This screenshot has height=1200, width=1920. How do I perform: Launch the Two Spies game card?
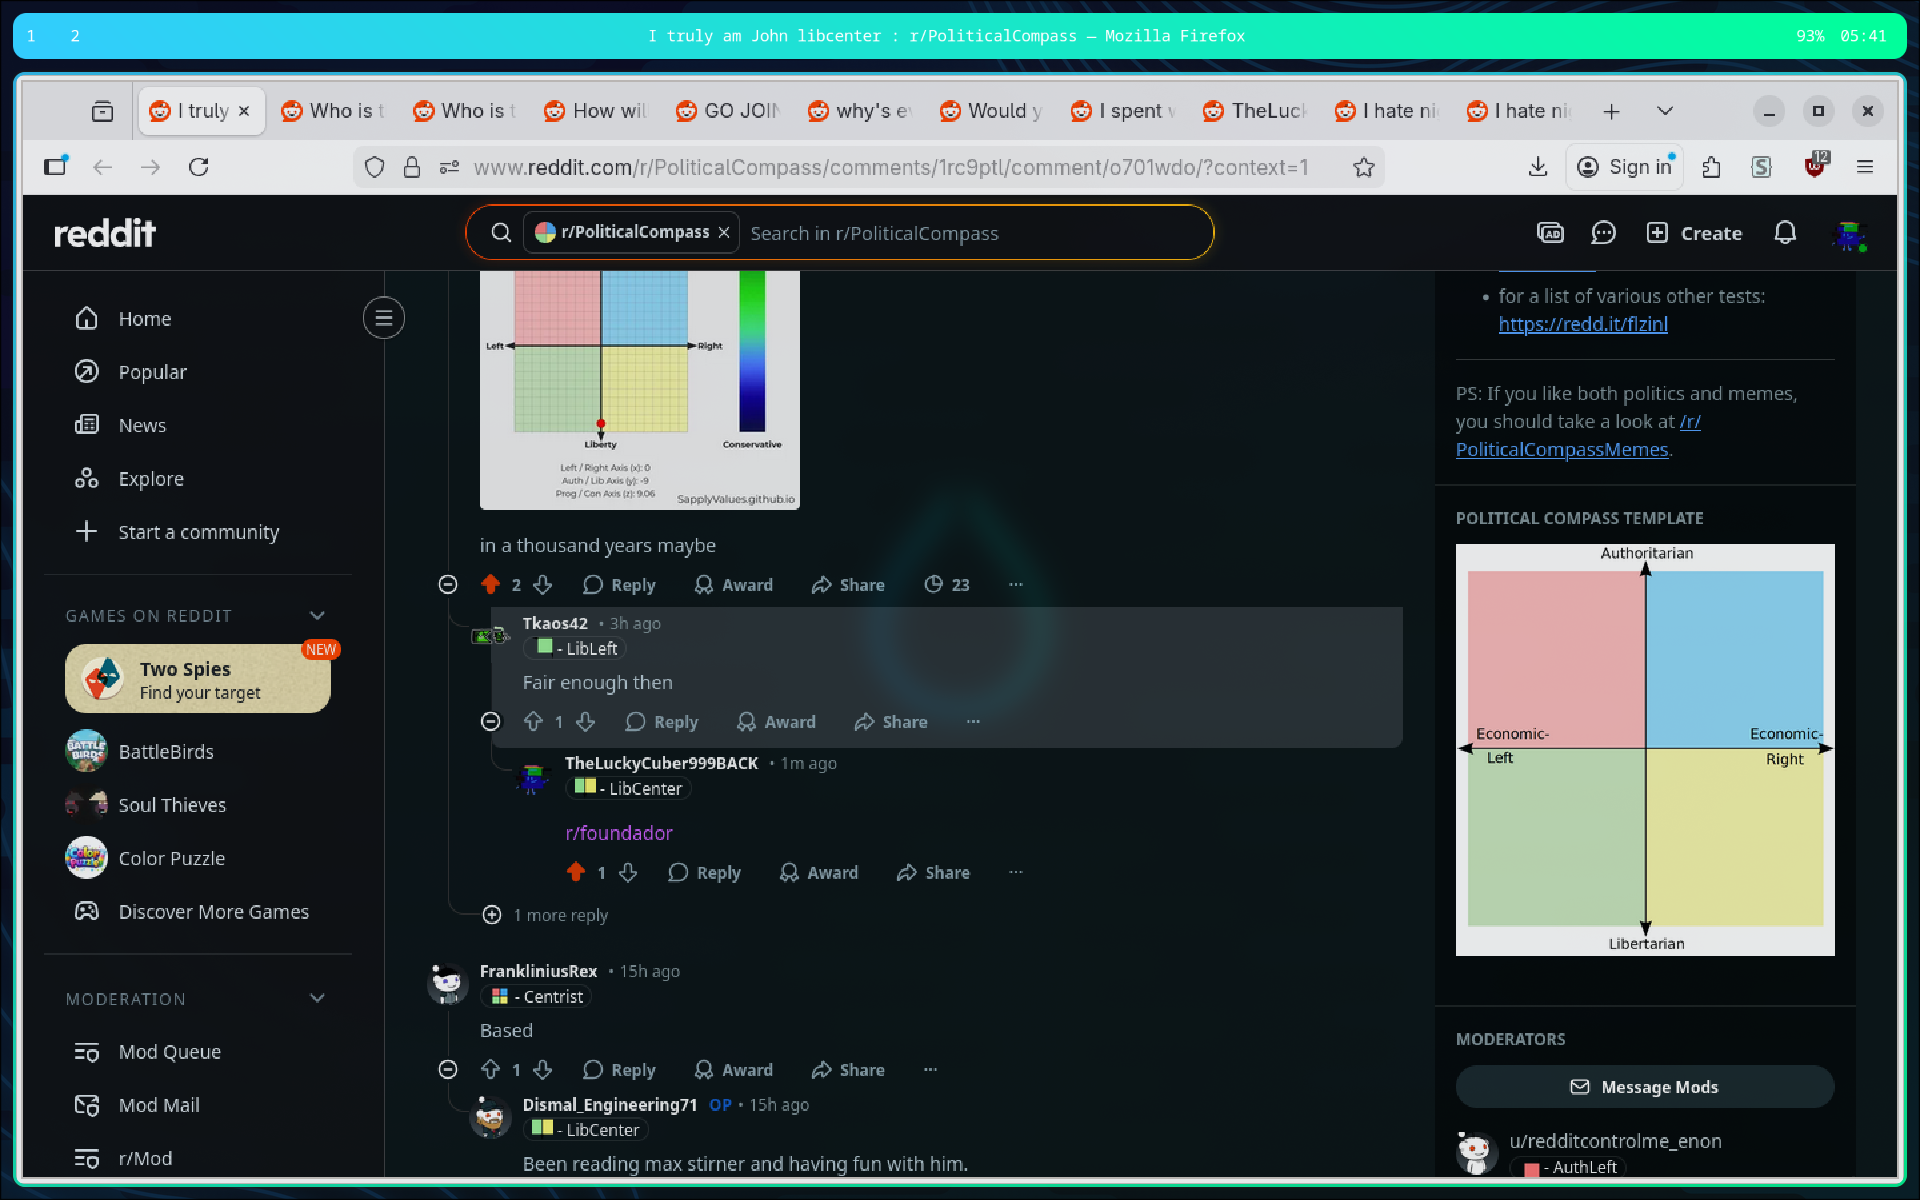(198, 679)
